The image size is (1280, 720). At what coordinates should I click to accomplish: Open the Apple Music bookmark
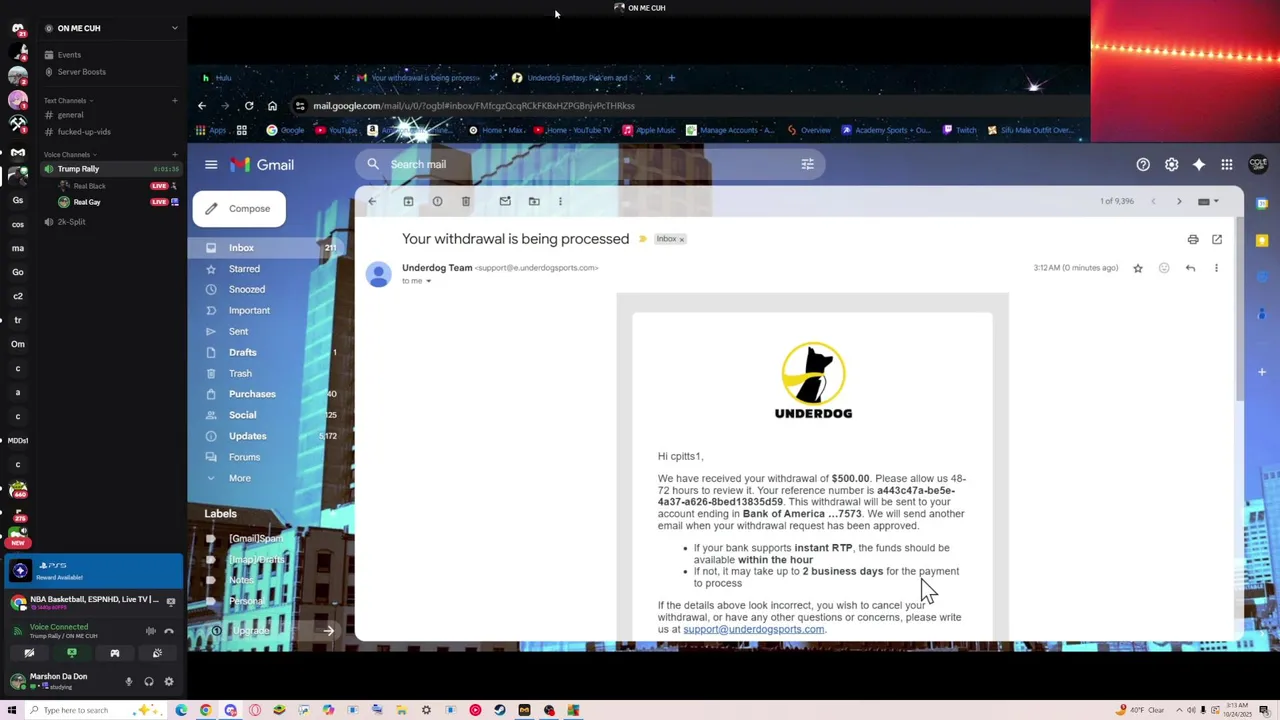(x=649, y=130)
